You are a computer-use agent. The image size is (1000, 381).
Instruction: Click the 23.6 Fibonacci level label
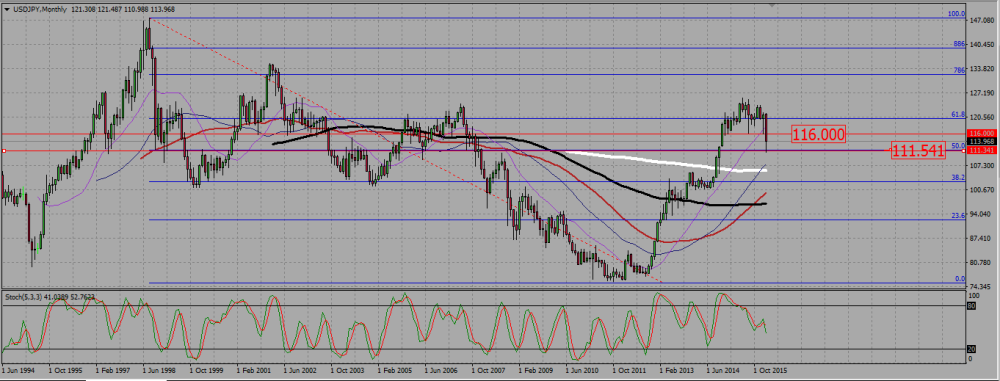tap(957, 216)
